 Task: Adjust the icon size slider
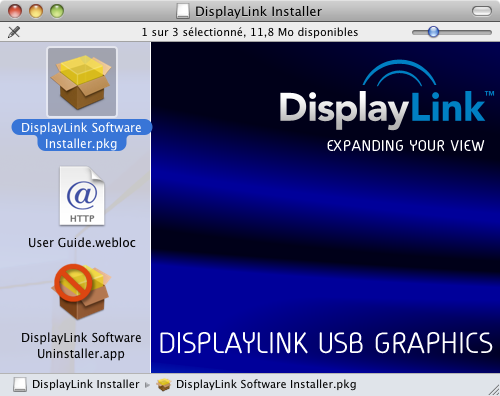[x=433, y=32]
